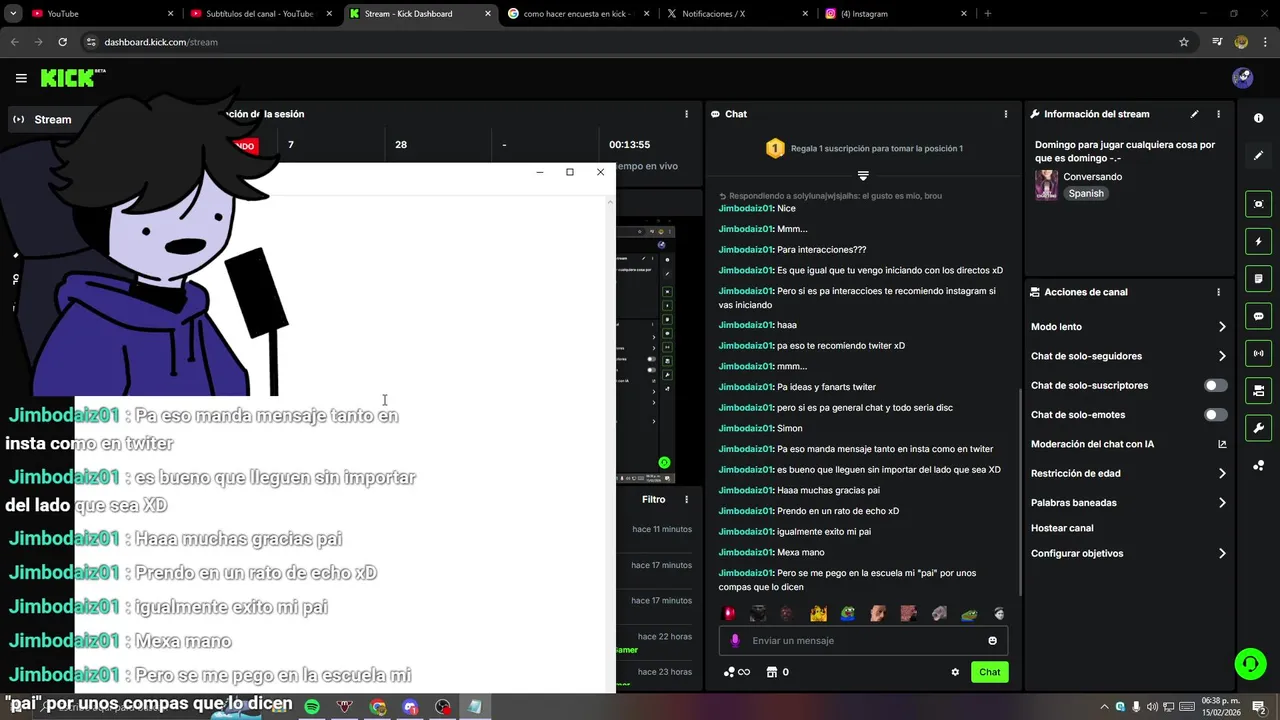Enable Chat de solo-emotes toggle
Image resolution: width=1280 pixels, height=720 pixels.
click(x=1215, y=415)
